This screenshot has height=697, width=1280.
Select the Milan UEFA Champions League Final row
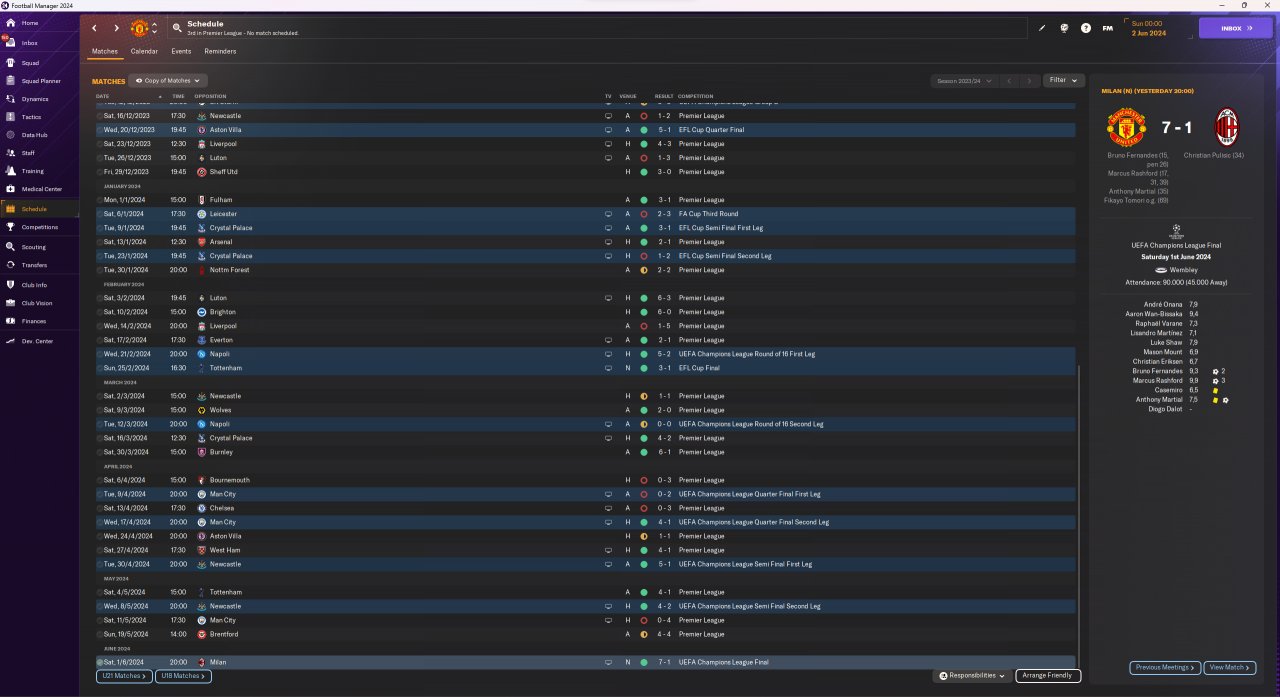tap(586, 662)
